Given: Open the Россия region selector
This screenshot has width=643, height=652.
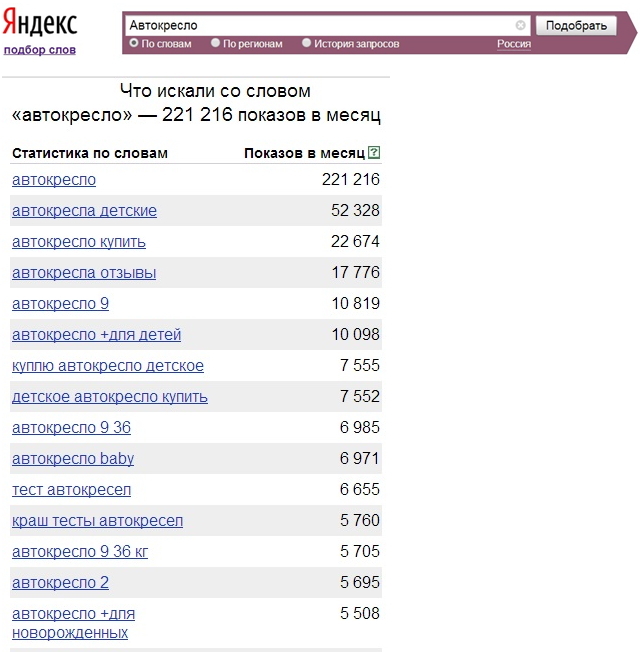Looking at the screenshot, I should (514, 44).
